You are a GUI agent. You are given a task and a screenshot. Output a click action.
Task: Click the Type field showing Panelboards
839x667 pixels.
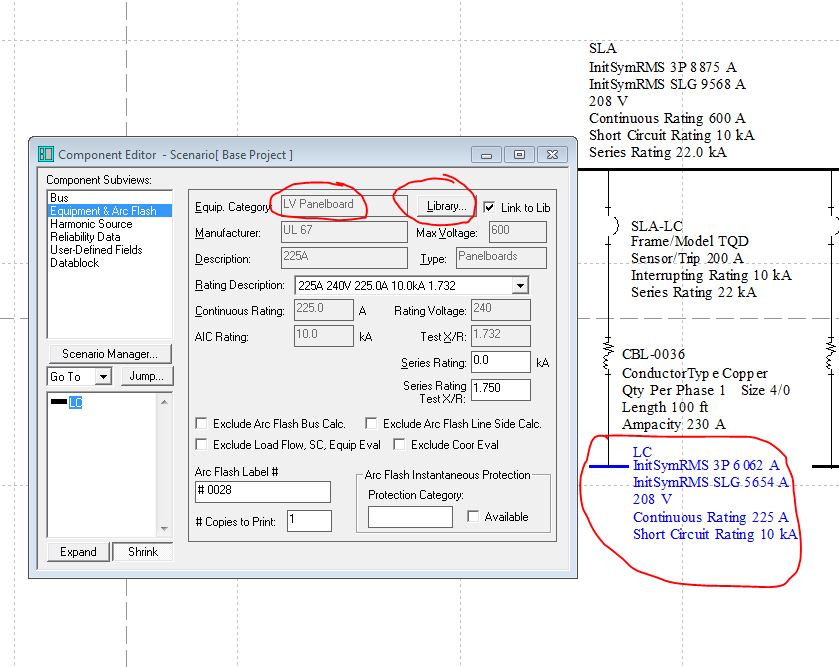pyautogui.click(x=501, y=258)
